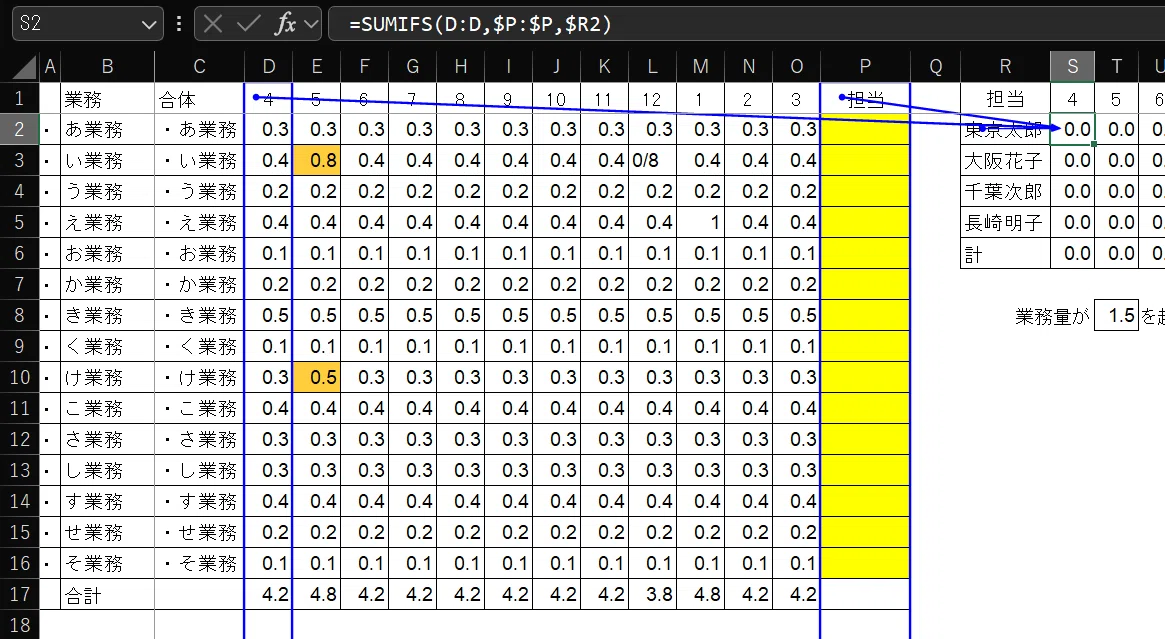Image resolution: width=1165 pixels, height=639 pixels.
Task: Click the 計 cell in column R
Action: (x=1005, y=254)
